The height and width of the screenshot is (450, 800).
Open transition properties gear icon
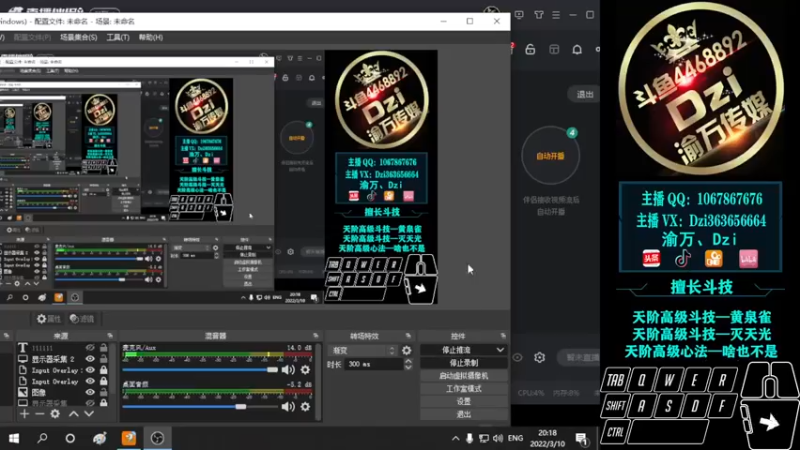(x=407, y=351)
